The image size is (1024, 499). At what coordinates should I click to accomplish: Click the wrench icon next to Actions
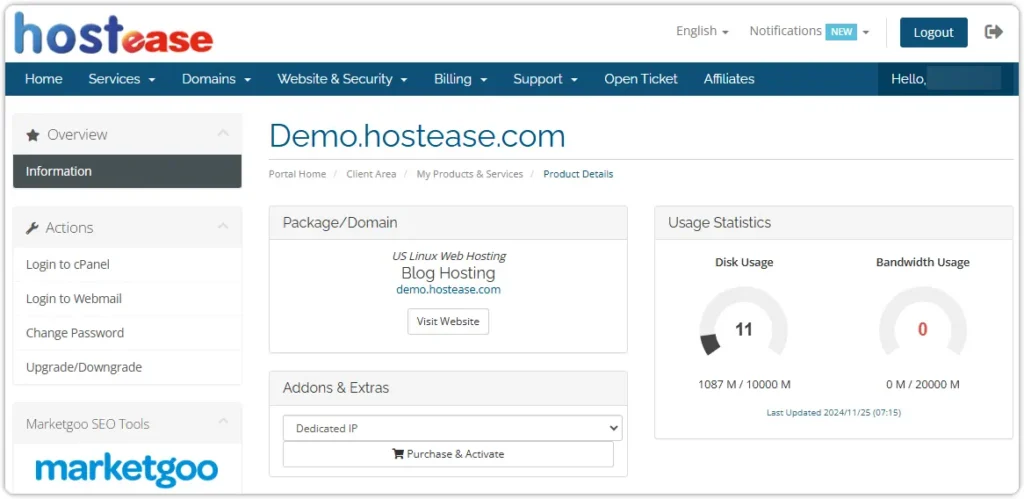click(x=32, y=228)
